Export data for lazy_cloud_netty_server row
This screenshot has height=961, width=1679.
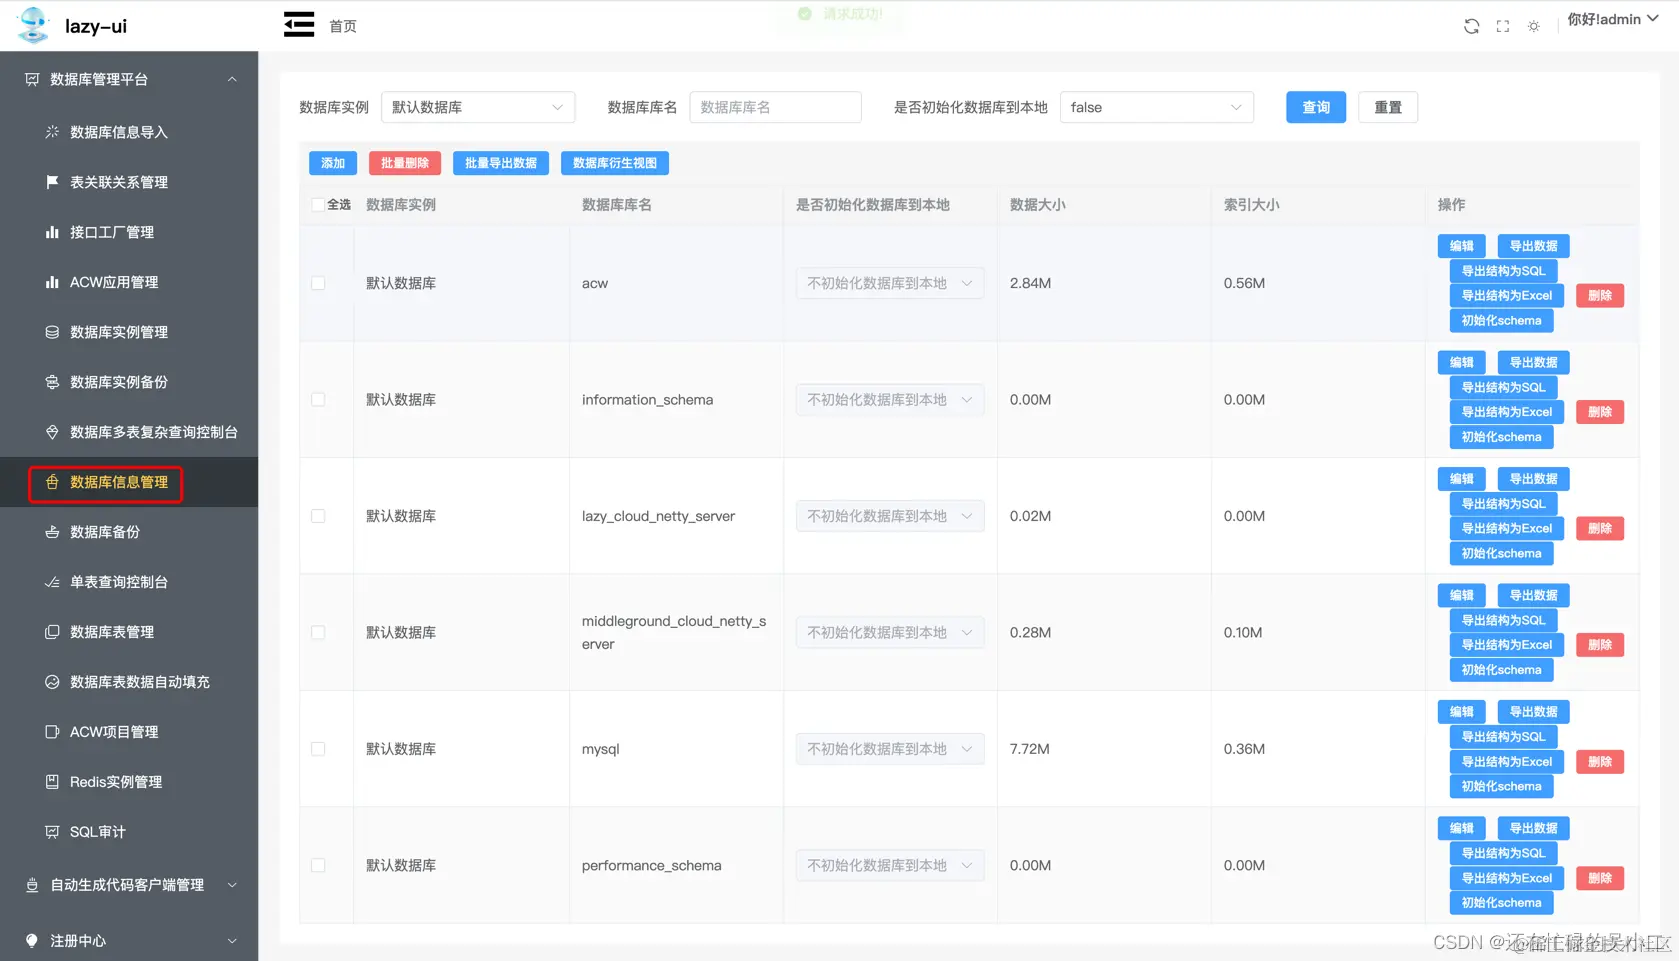point(1534,479)
